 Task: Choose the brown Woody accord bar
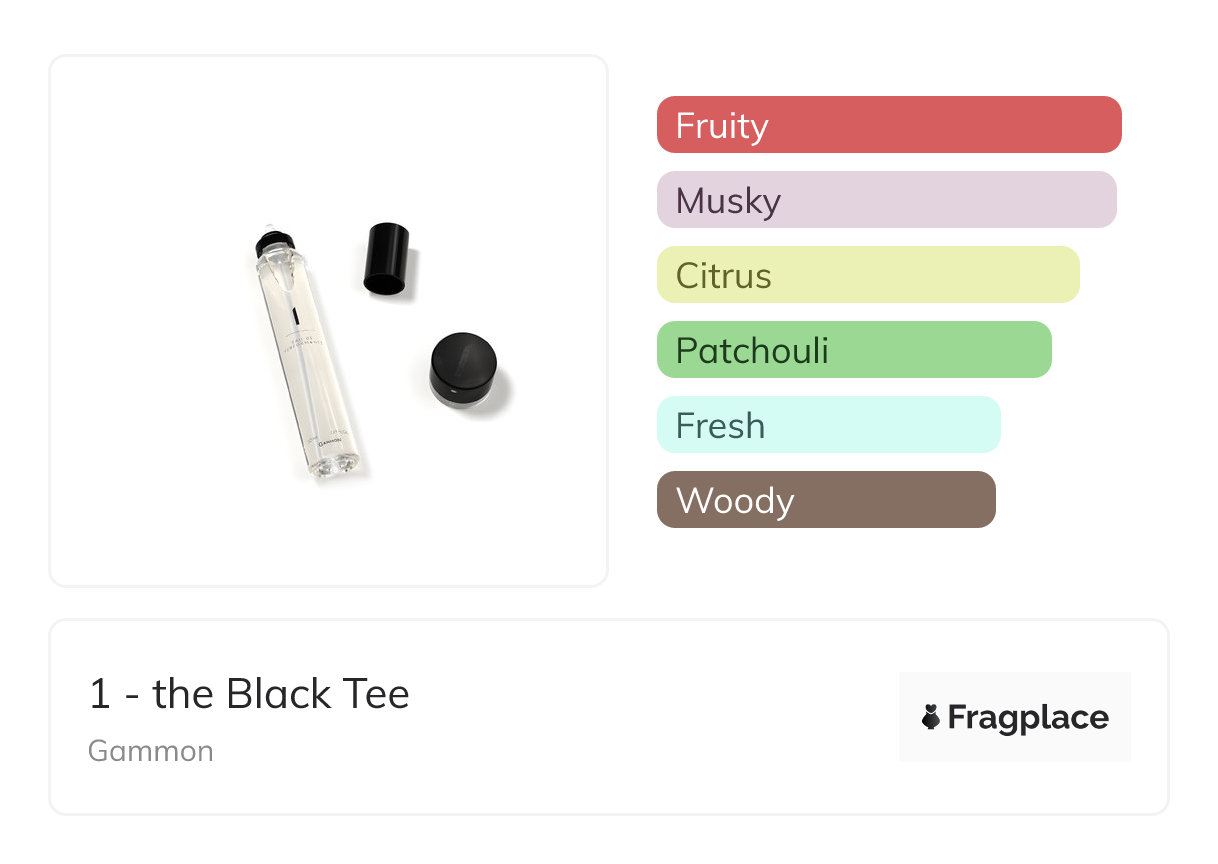[x=826, y=500]
